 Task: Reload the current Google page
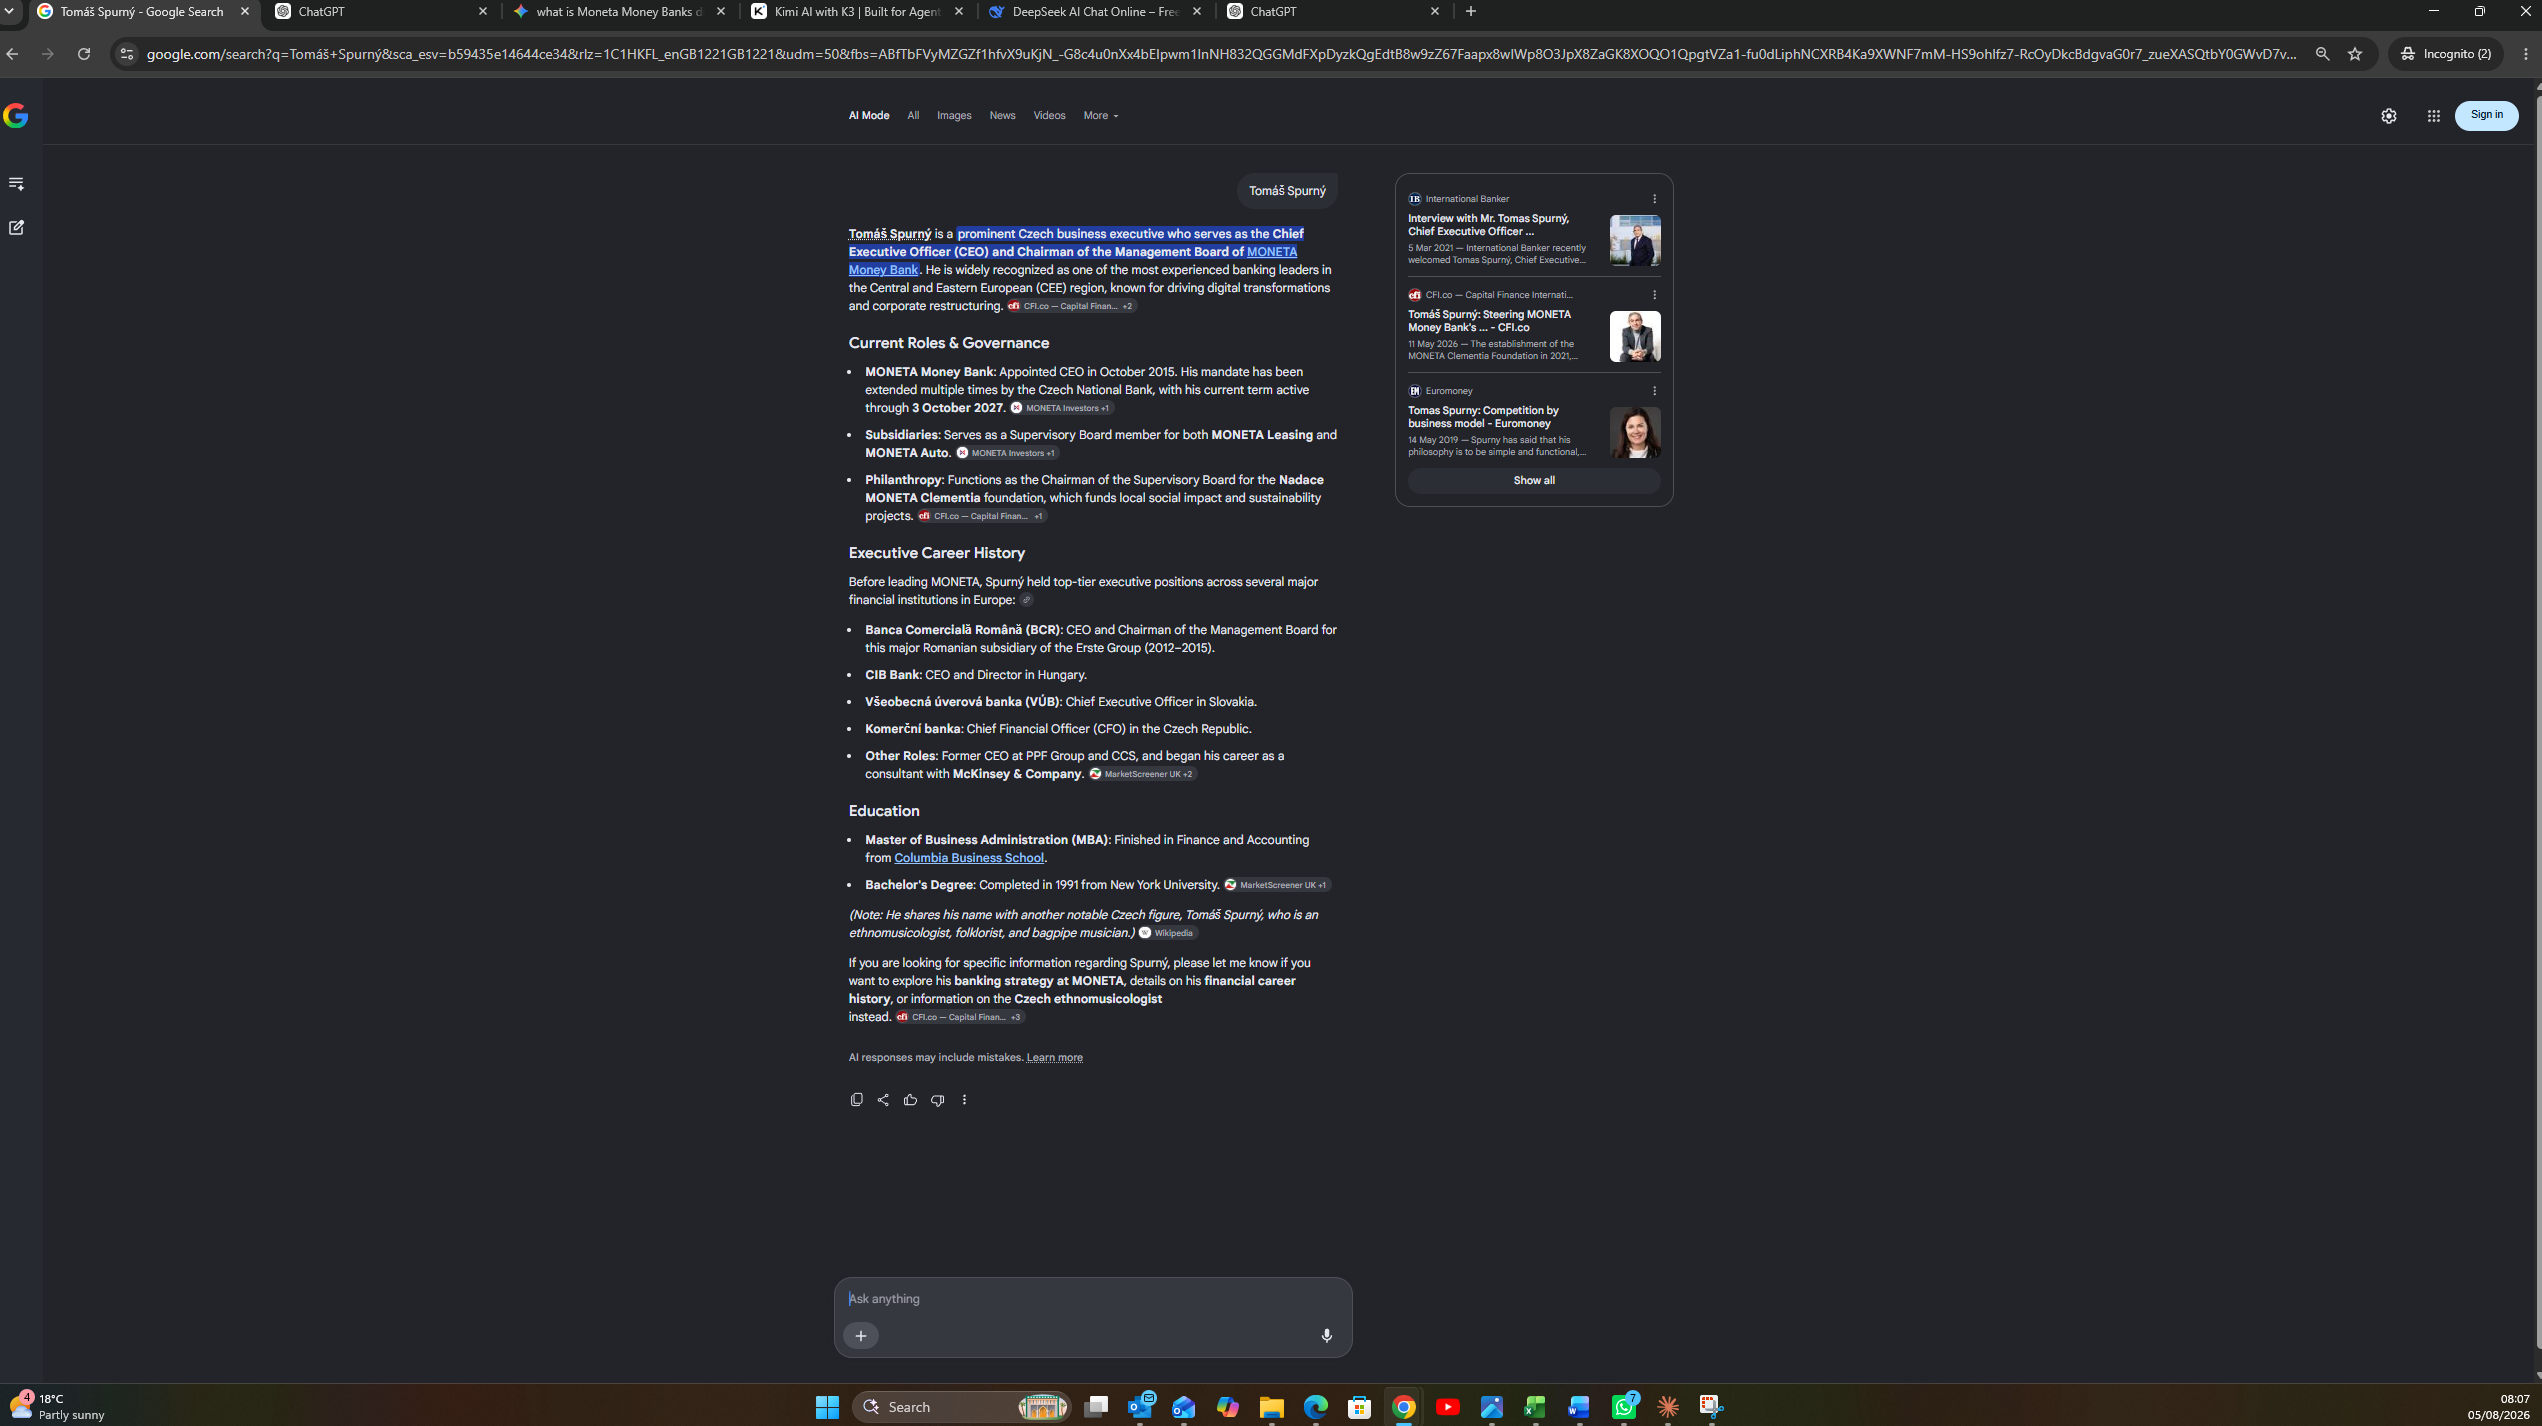(84, 54)
